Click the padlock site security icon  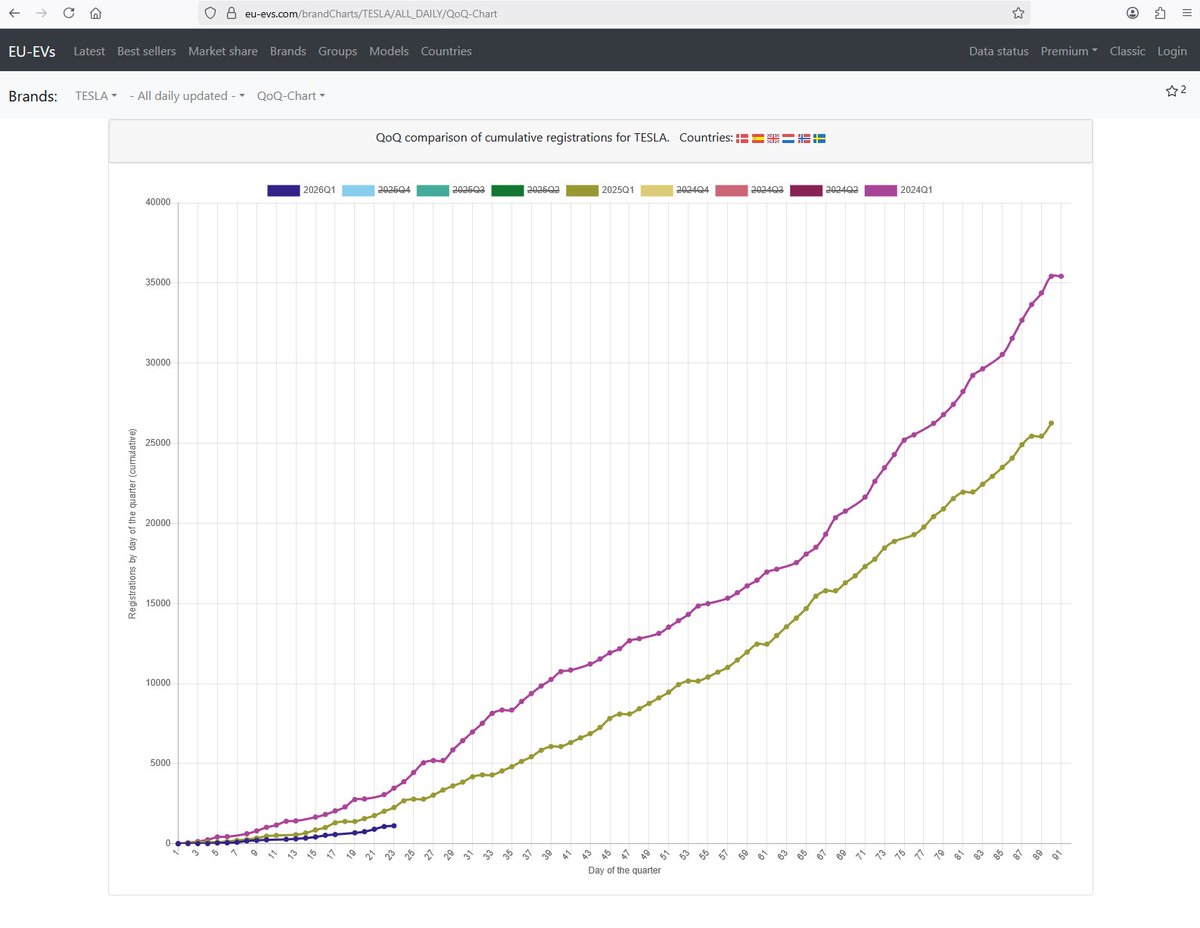point(231,13)
